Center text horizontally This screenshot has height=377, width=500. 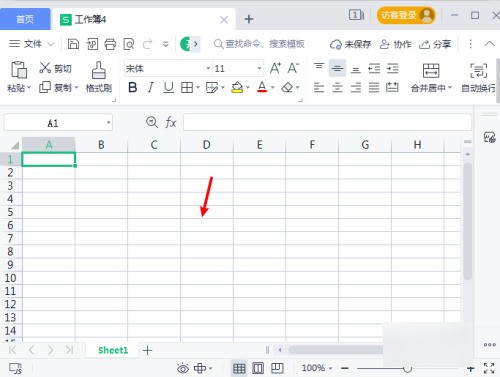coord(337,88)
